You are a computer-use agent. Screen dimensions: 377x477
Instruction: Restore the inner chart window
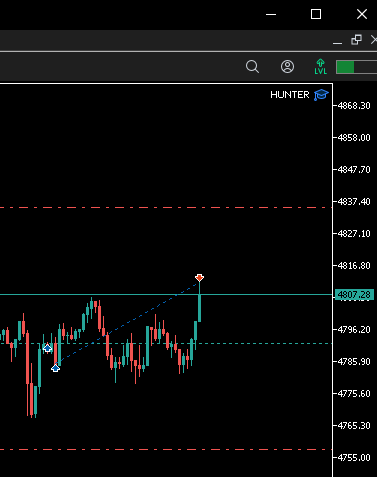[356, 40]
